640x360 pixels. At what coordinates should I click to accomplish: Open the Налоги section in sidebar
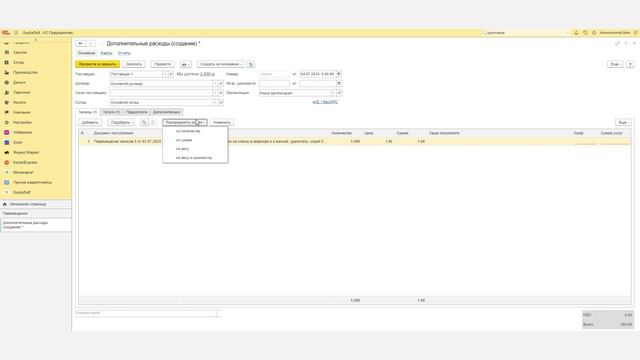pos(19,102)
